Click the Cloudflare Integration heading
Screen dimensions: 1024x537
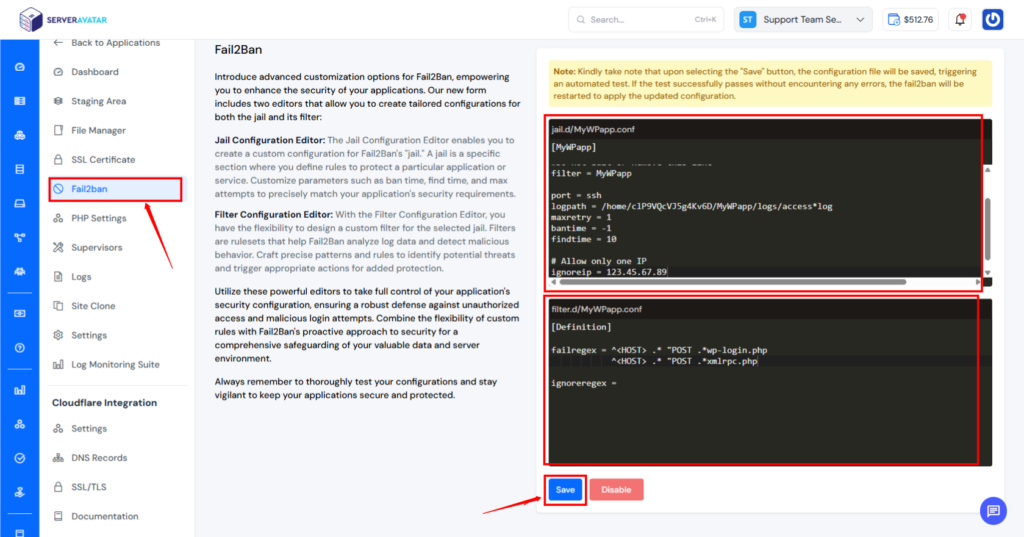click(104, 402)
